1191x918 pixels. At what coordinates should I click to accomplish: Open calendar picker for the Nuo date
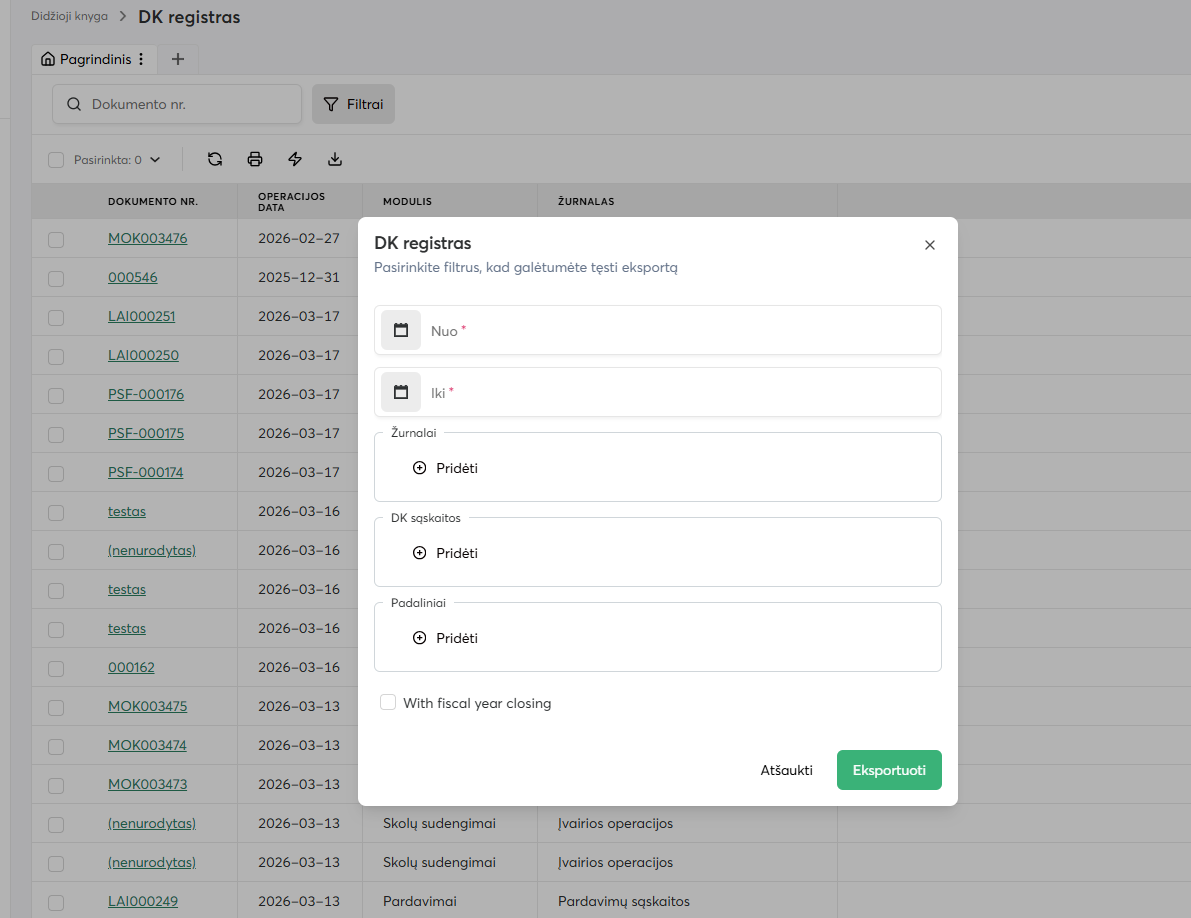pyautogui.click(x=401, y=330)
